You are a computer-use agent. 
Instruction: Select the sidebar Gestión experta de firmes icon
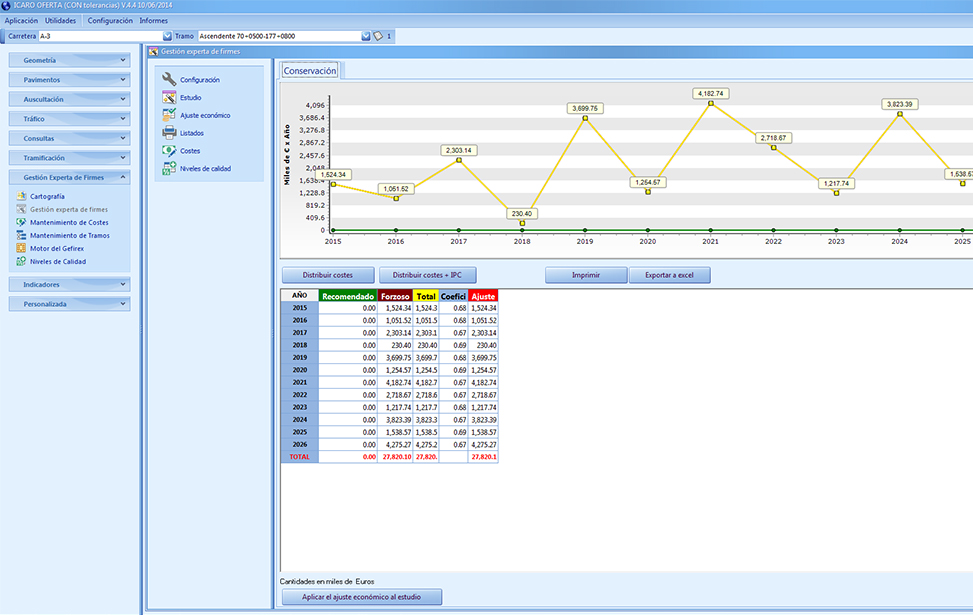point(21,209)
